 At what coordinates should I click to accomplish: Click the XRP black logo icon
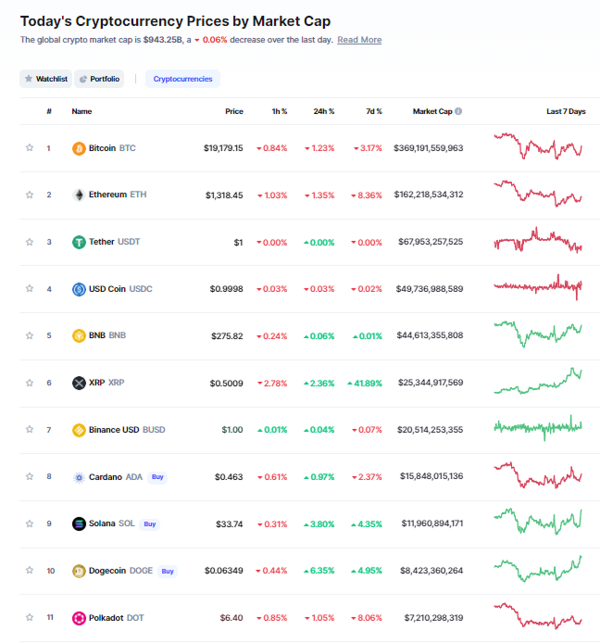click(79, 383)
